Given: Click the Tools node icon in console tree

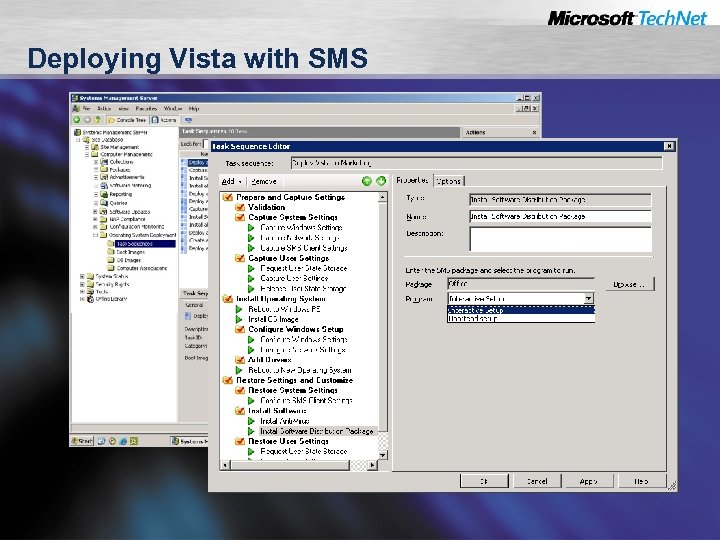Looking at the screenshot, I should coord(90,292).
